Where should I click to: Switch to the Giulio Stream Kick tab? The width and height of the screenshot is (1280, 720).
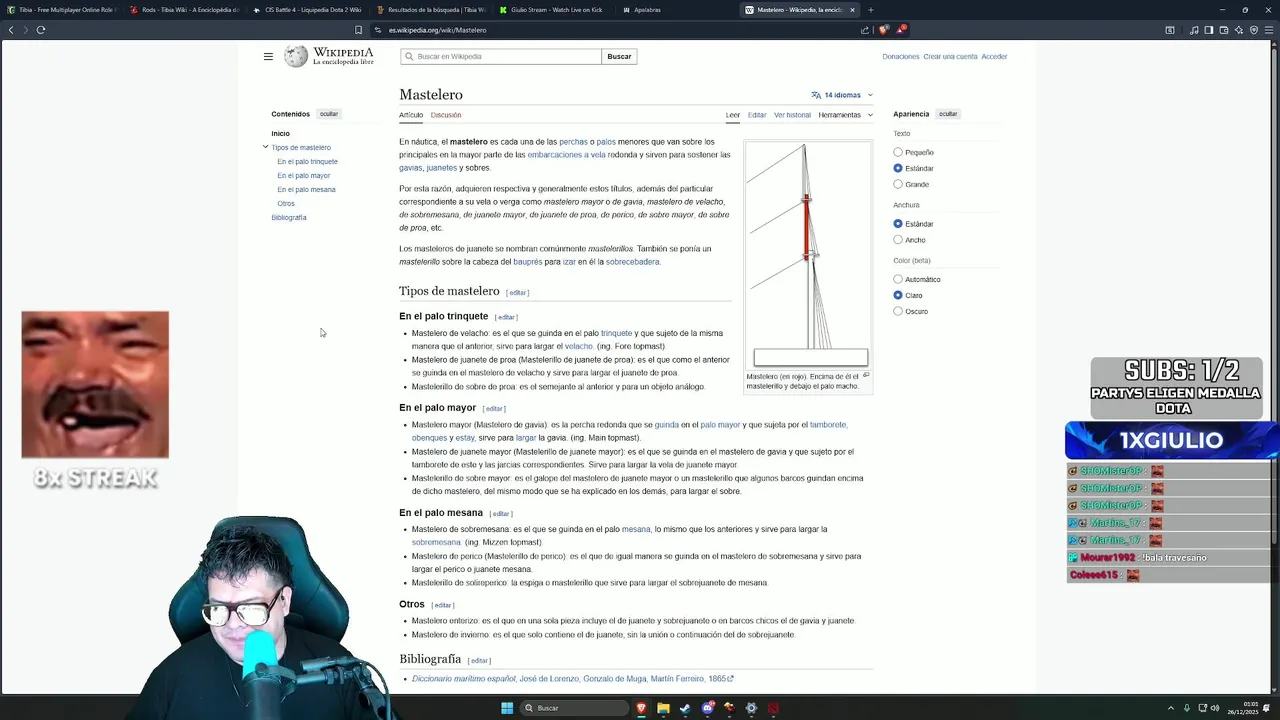point(551,10)
